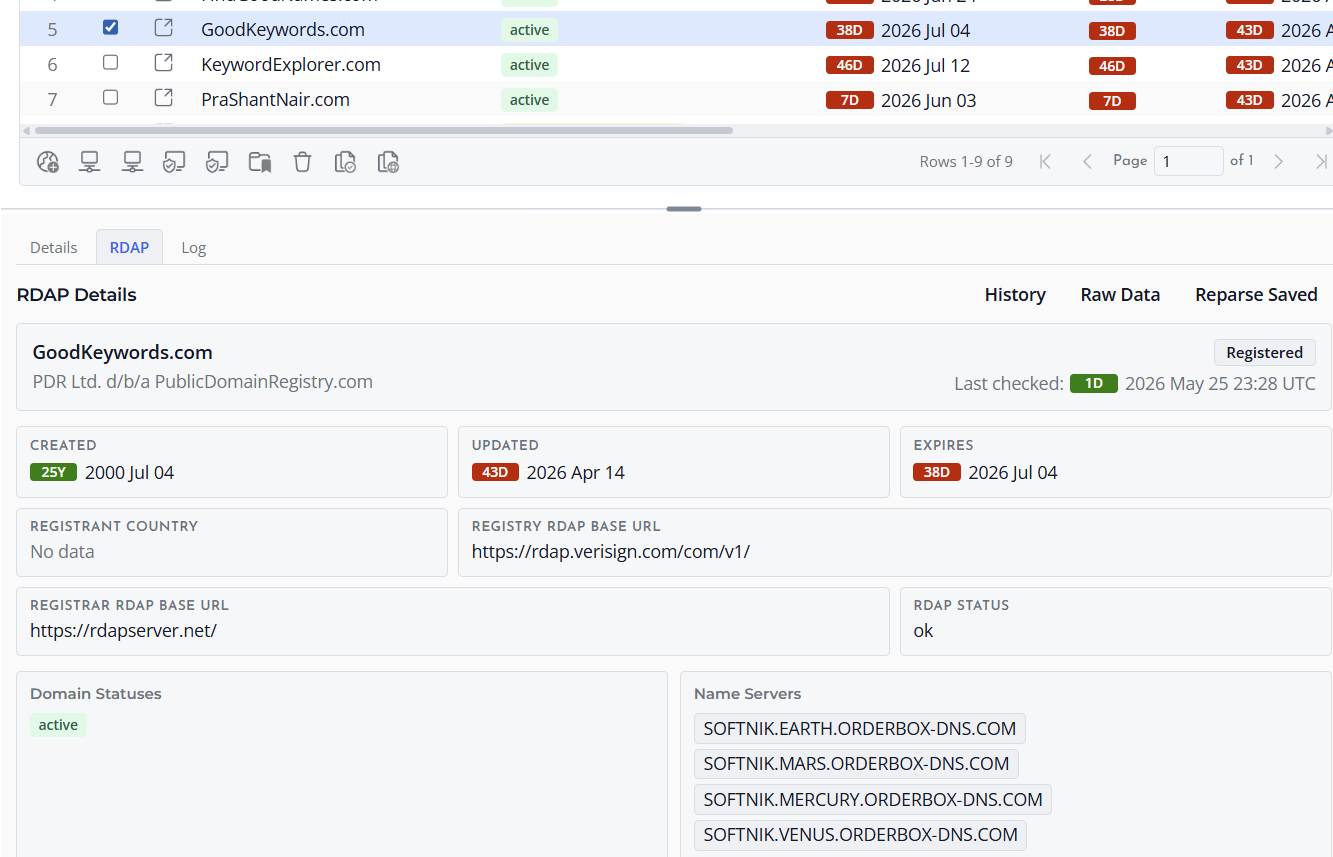Click the Last checked 1D badge
The width and height of the screenshot is (1333, 857).
coord(1094,383)
